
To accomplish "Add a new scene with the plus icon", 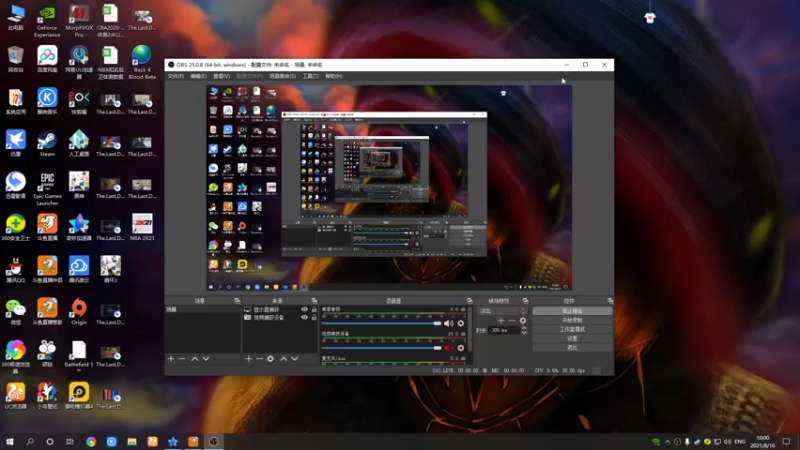I will (x=171, y=359).
